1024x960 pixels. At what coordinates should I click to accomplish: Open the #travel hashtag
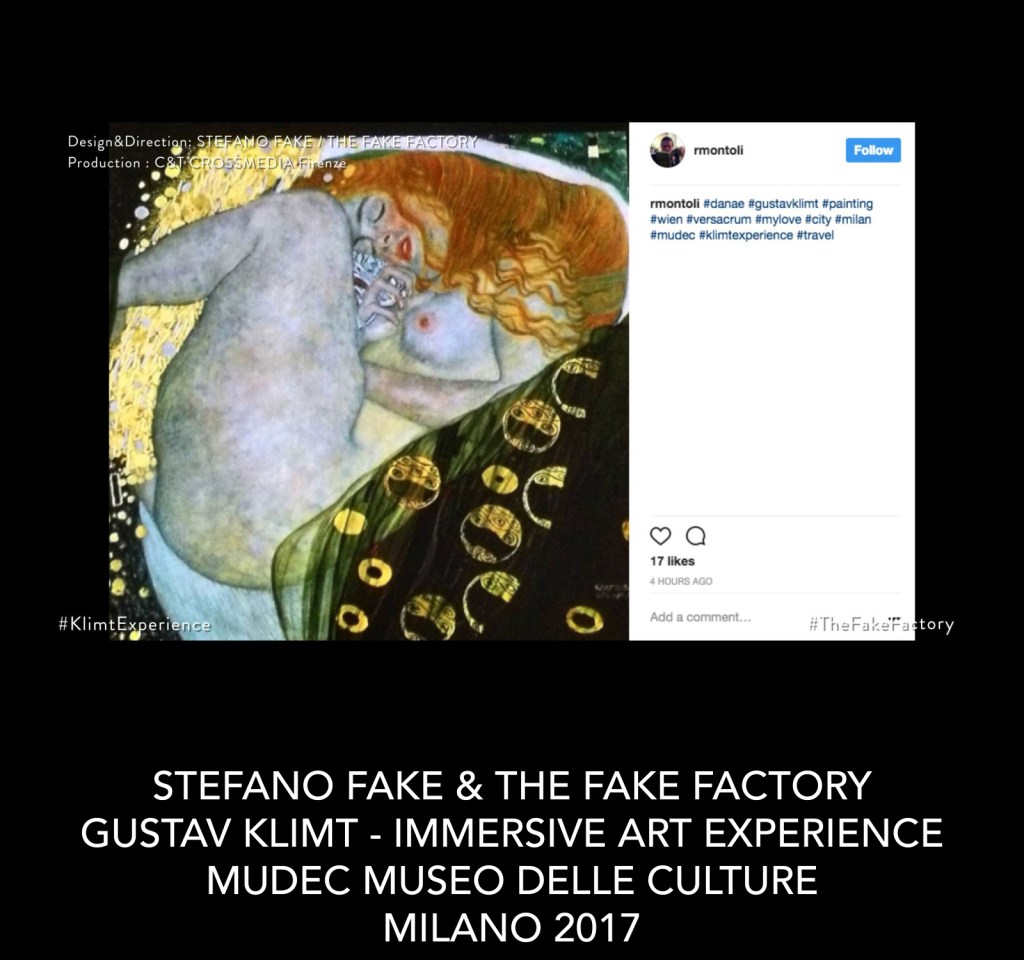(815, 235)
